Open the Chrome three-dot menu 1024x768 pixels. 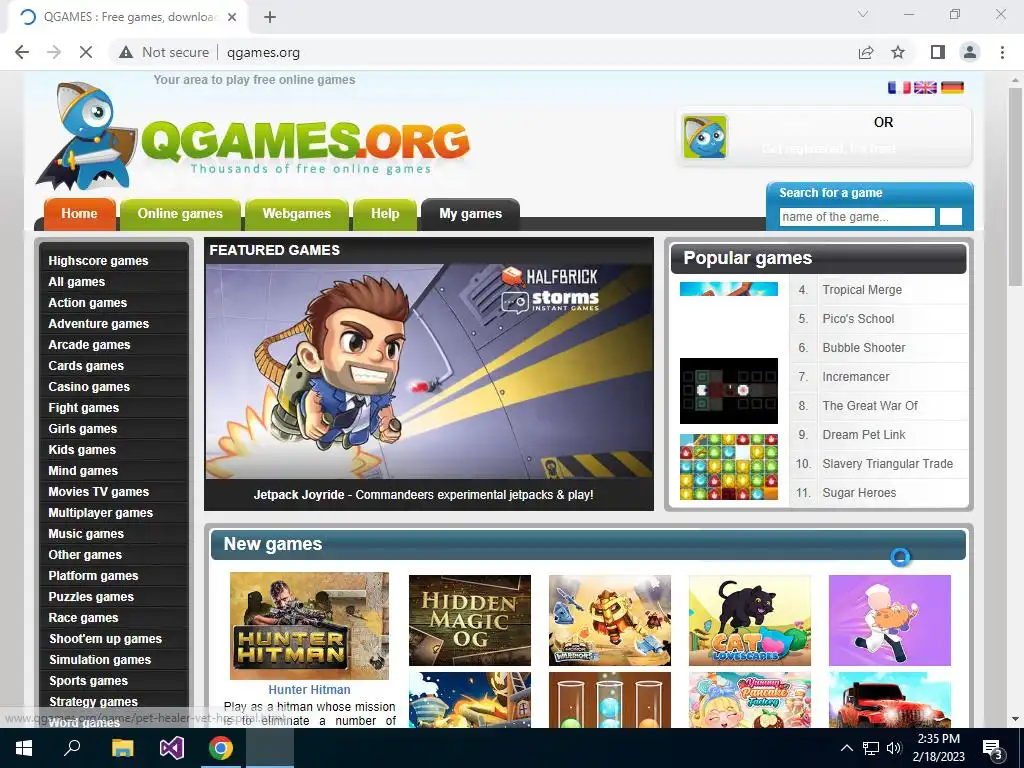click(1002, 52)
